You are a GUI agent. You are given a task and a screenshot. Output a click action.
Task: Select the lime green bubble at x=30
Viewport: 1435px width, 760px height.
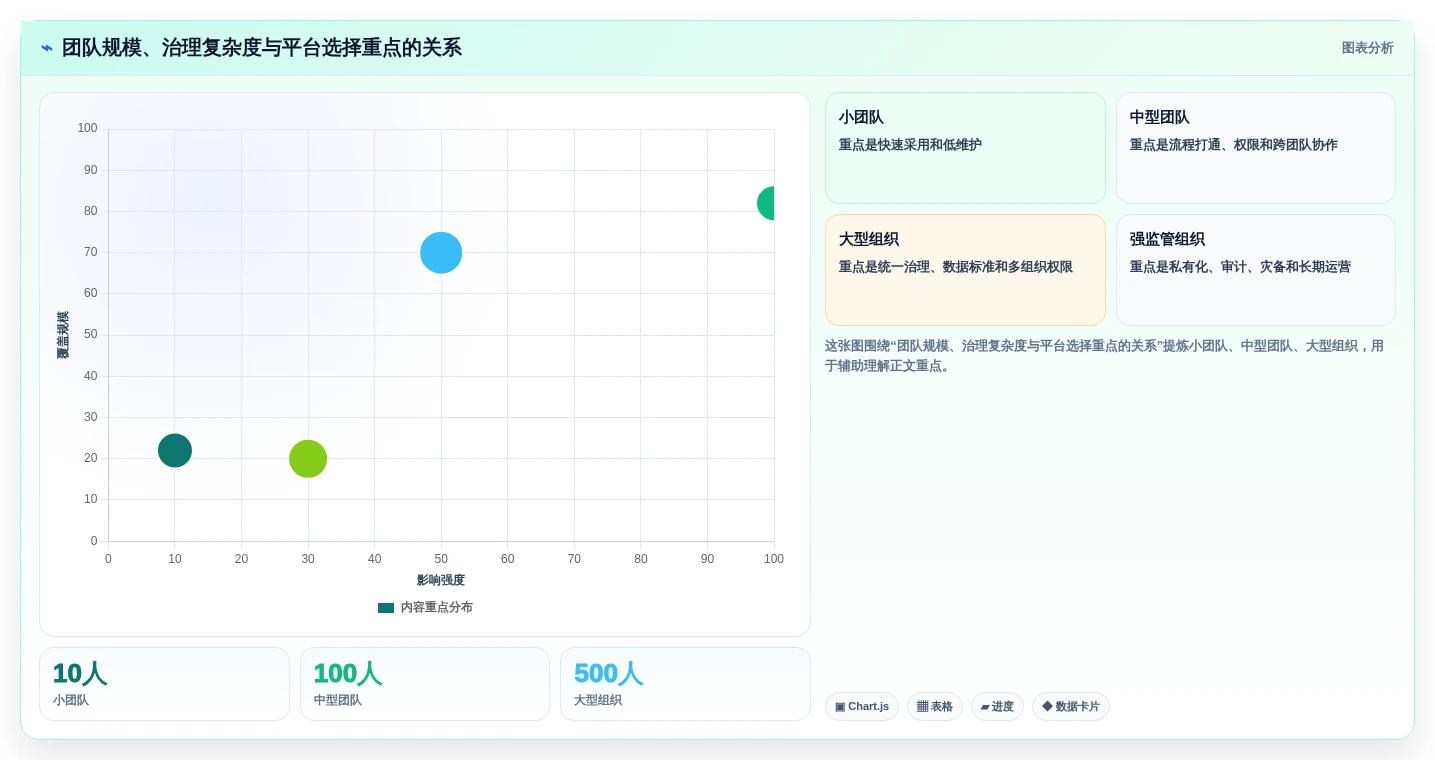pyautogui.click(x=308, y=459)
